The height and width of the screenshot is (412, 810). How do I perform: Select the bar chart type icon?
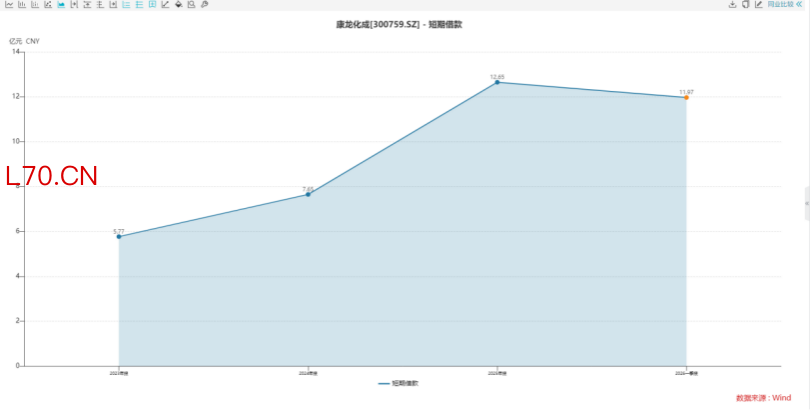(22, 4)
